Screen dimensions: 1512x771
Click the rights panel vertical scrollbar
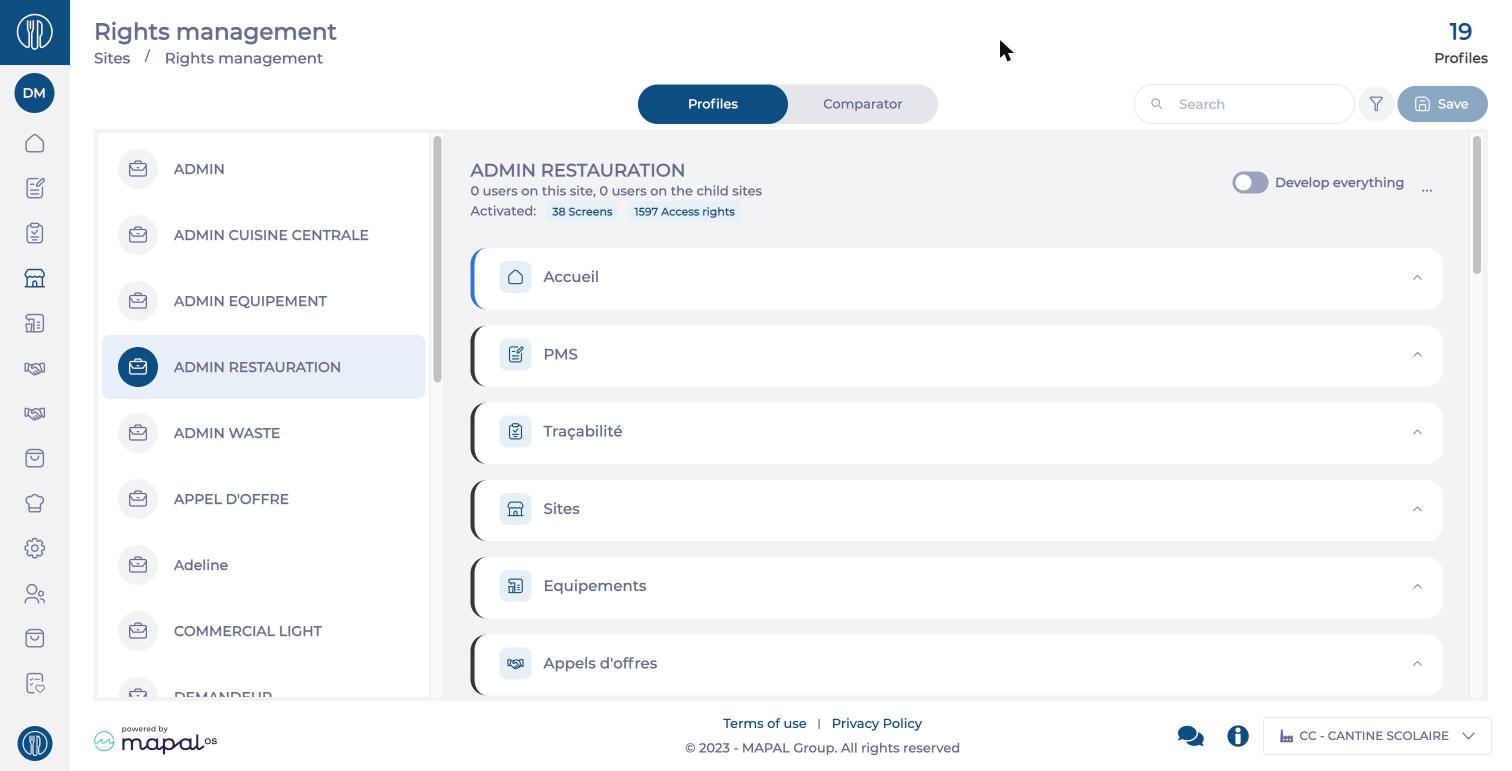tap(1477, 205)
